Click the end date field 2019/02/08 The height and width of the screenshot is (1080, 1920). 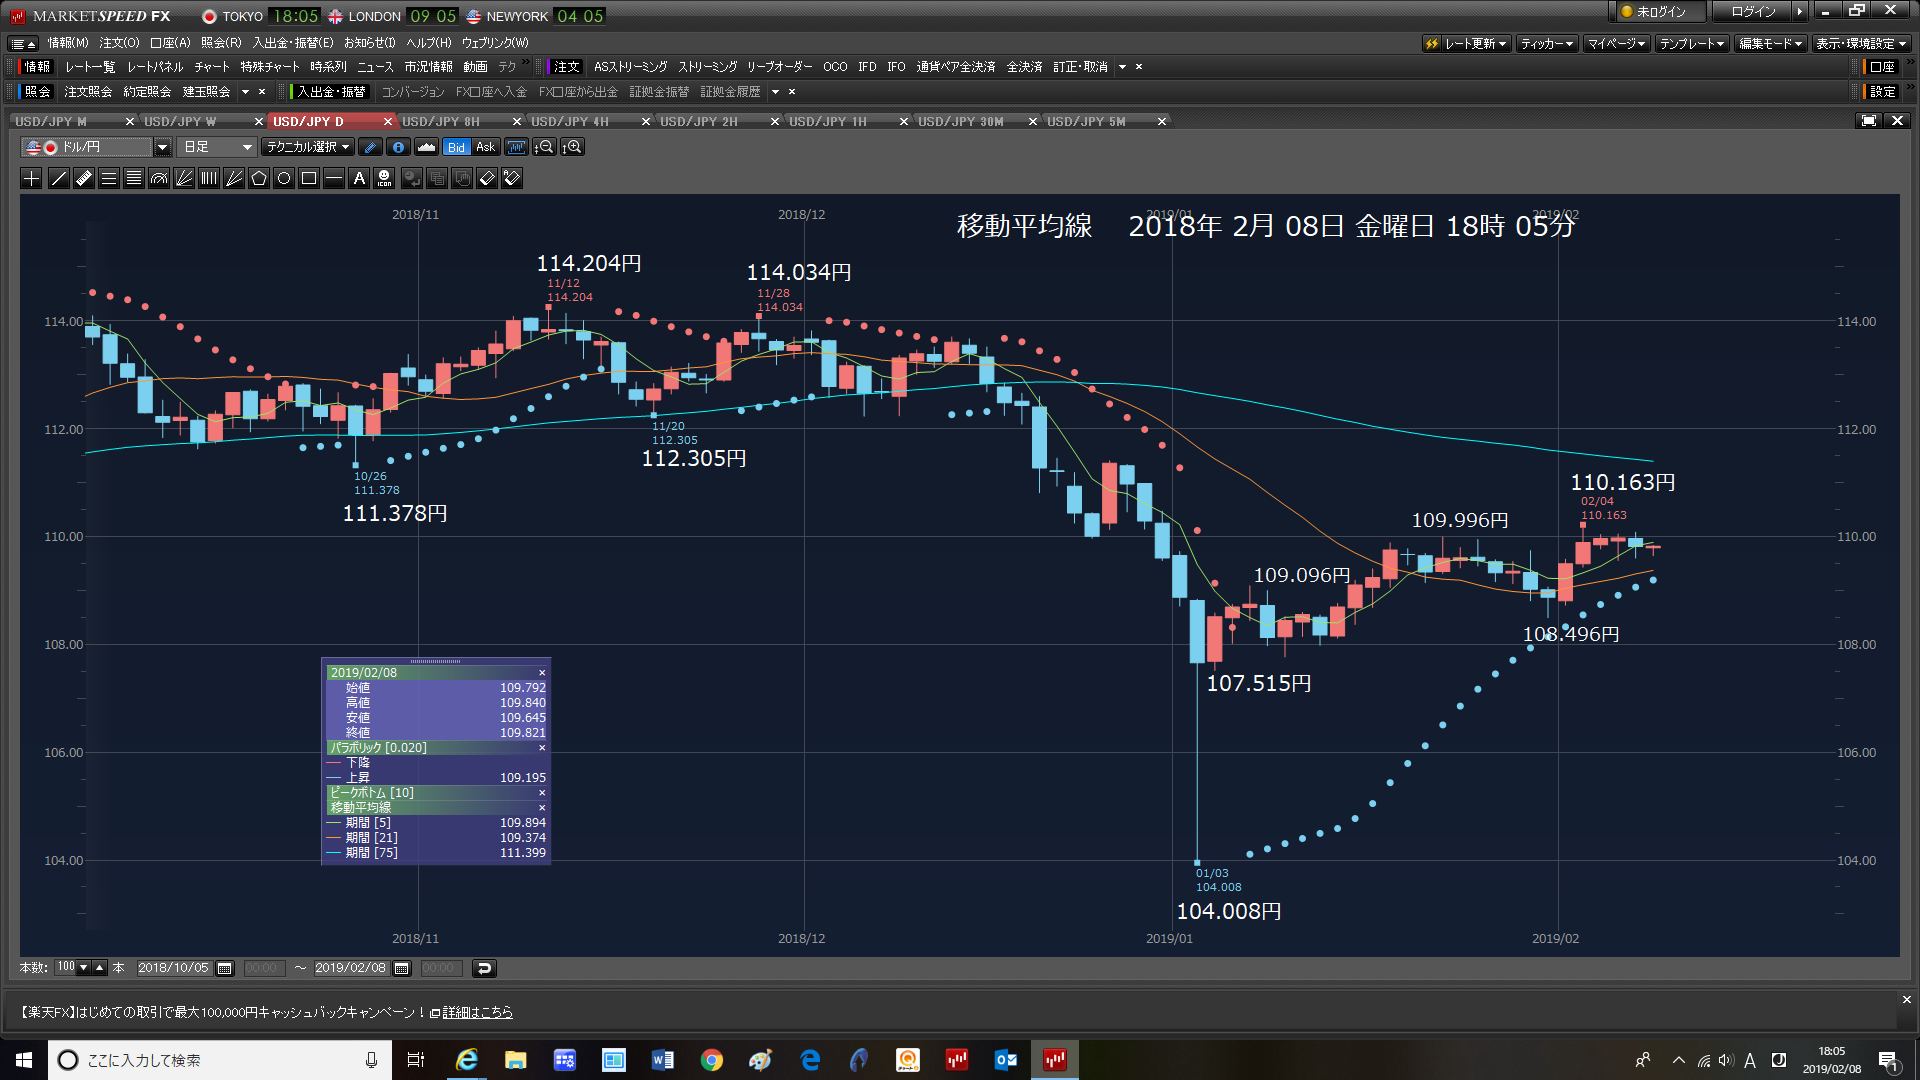[x=350, y=968]
